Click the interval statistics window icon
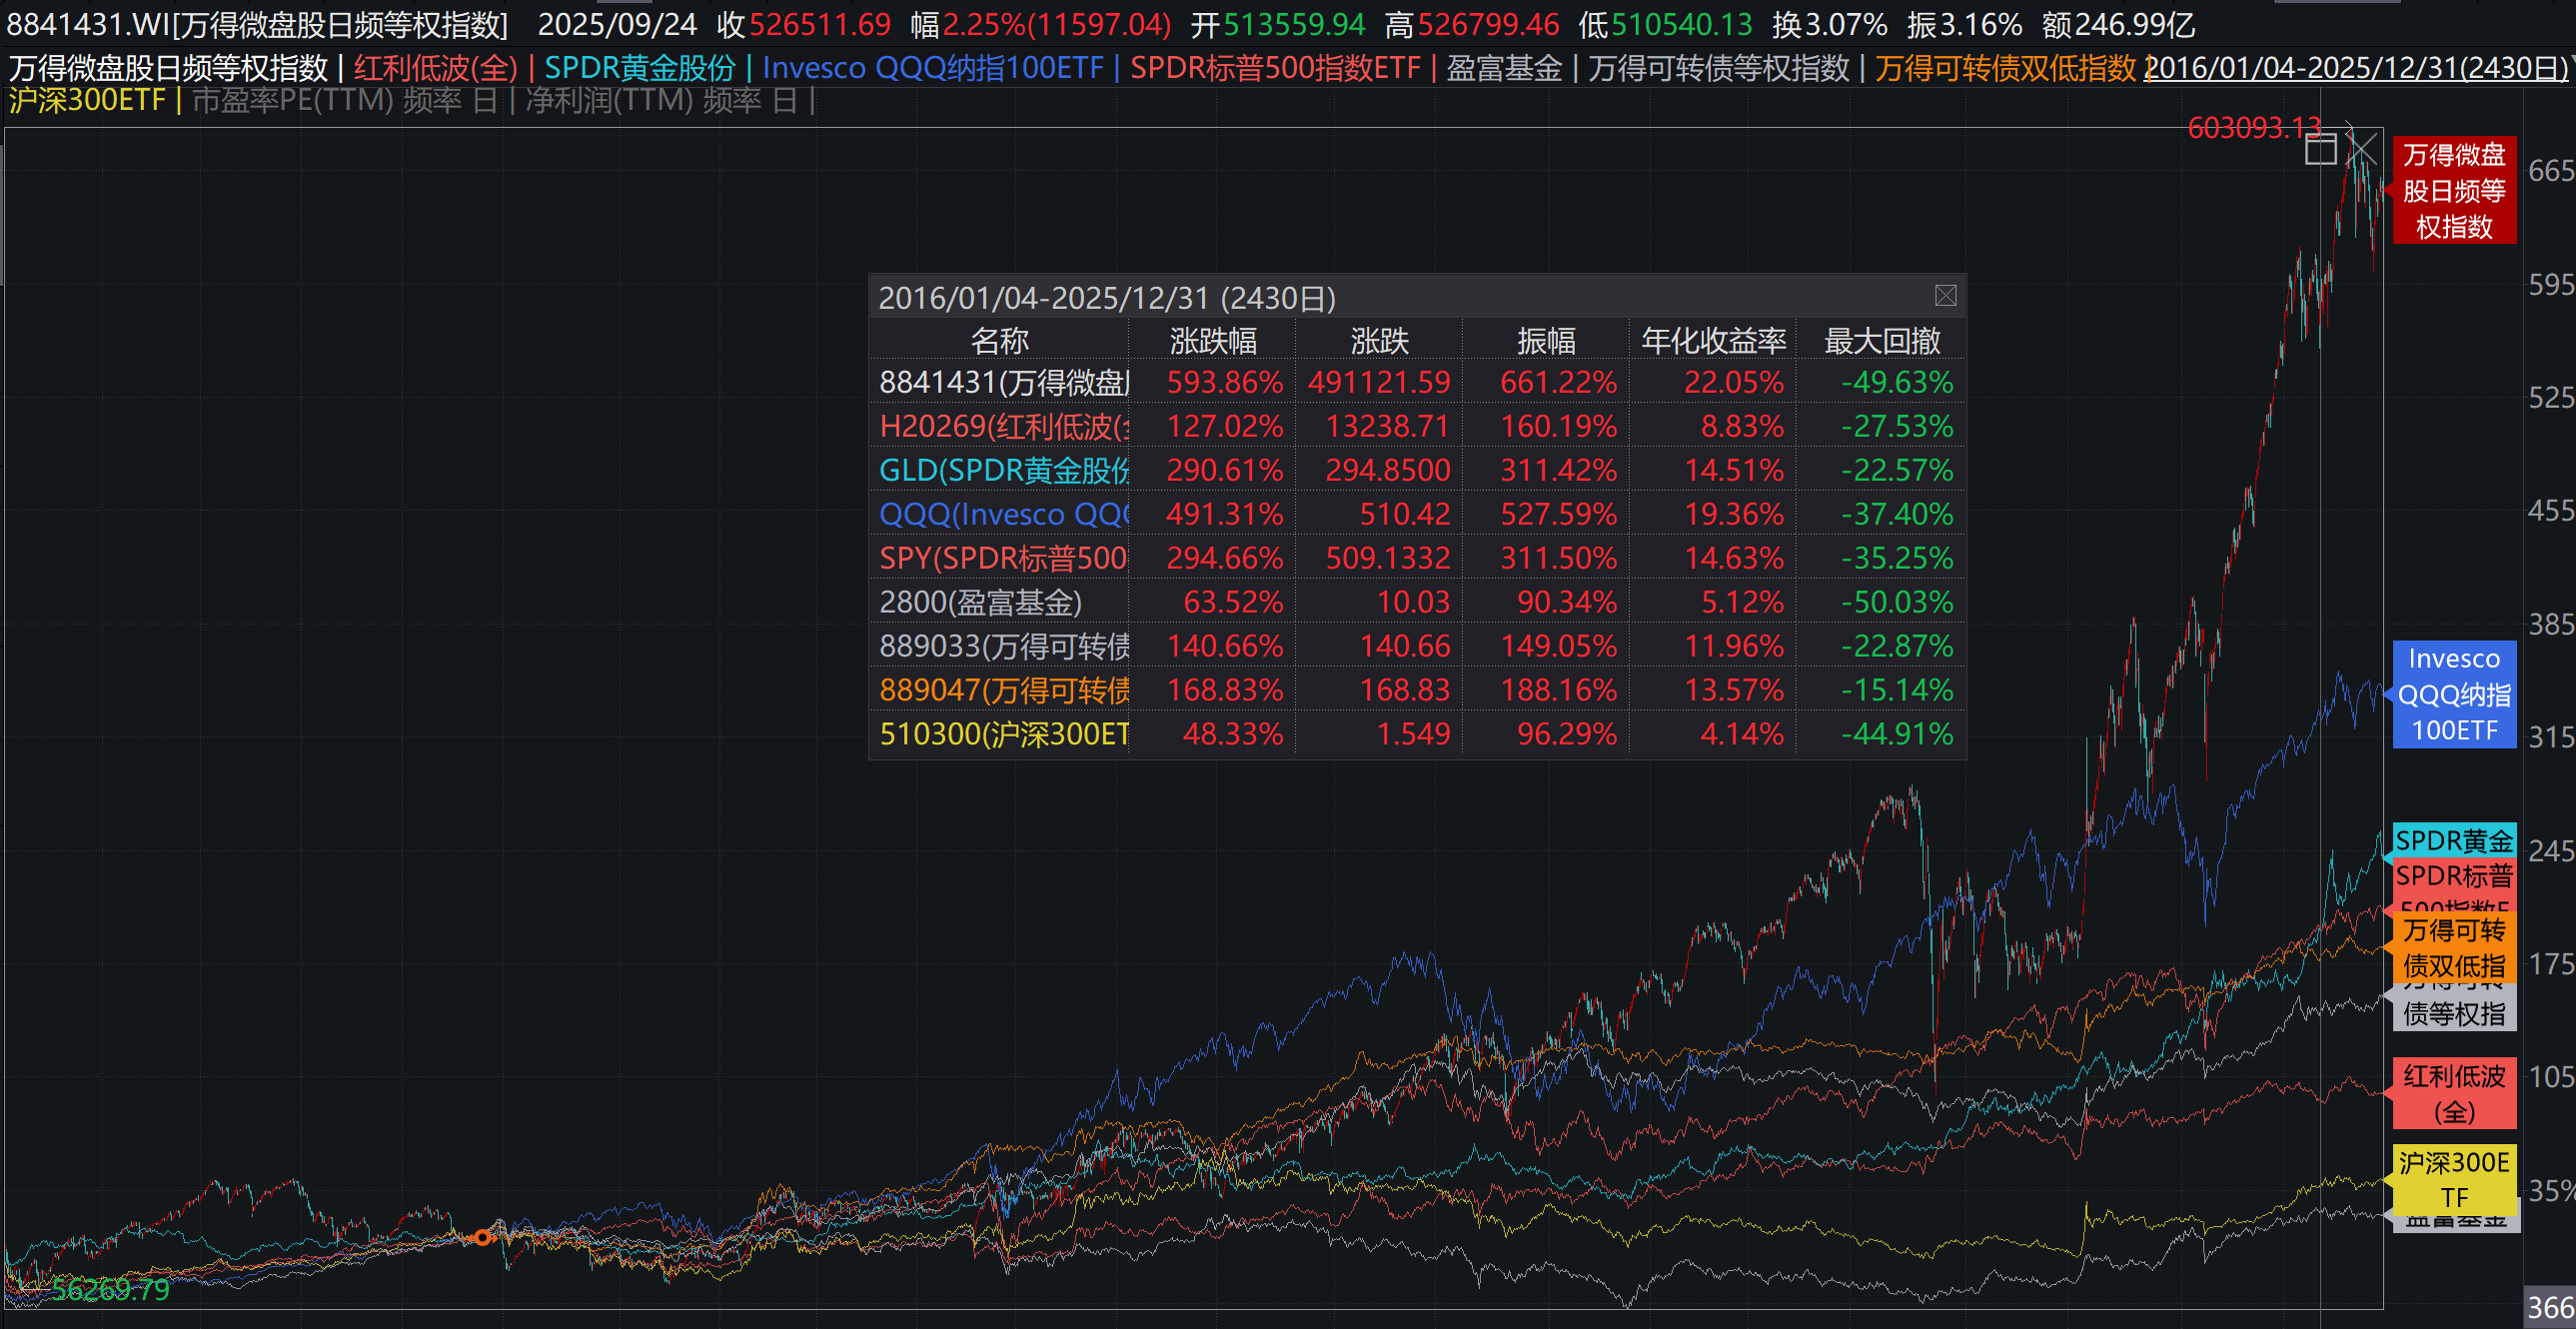Image resolution: width=2576 pixels, height=1329 pixels. [2320, 150]
